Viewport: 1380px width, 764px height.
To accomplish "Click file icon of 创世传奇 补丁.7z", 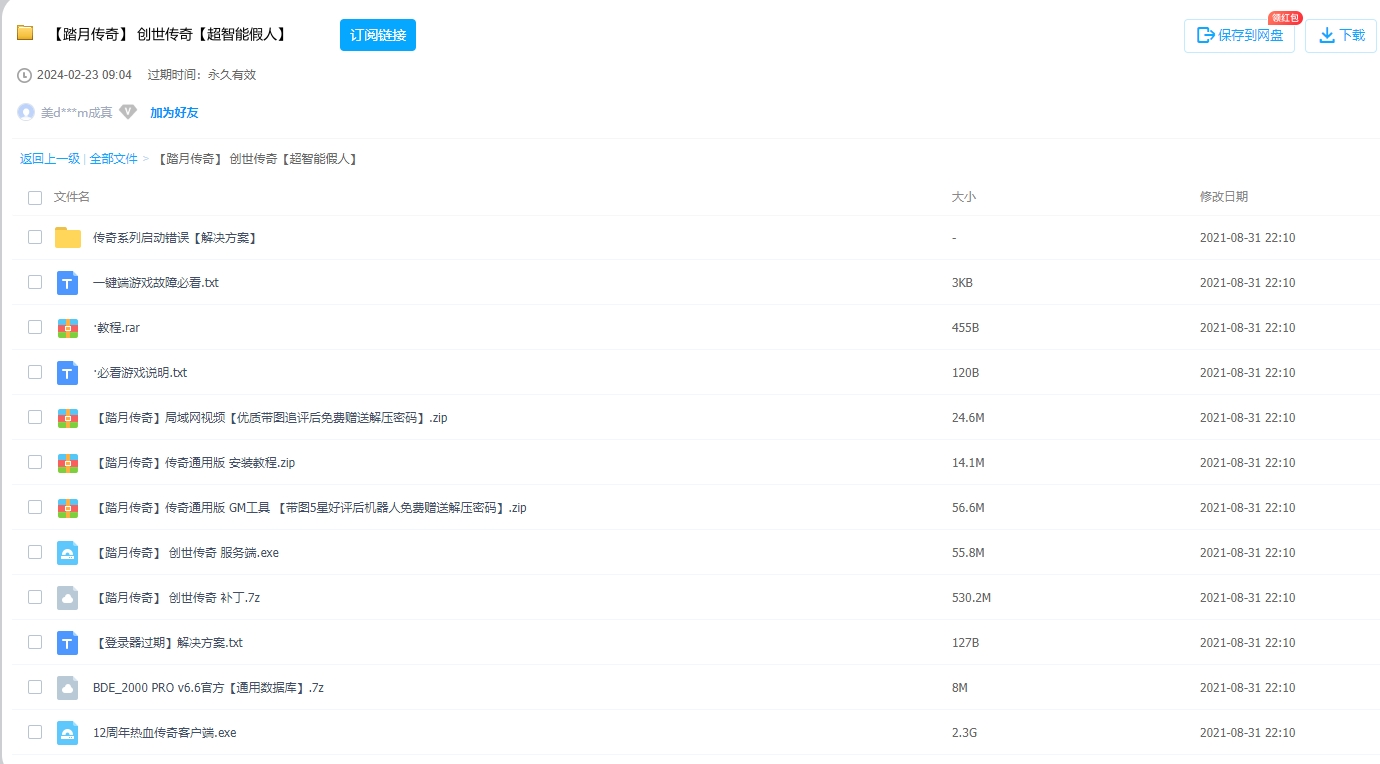I will point(68,598).
